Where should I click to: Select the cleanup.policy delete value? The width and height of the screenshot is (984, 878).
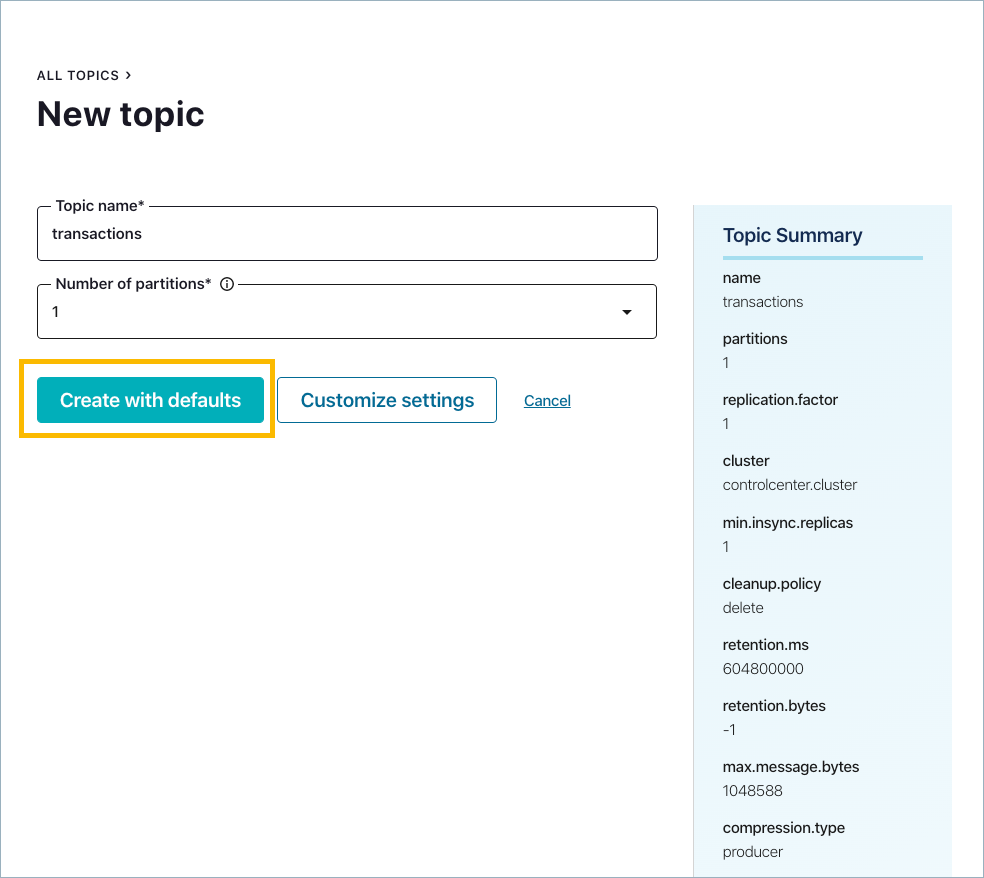[743, 608]
